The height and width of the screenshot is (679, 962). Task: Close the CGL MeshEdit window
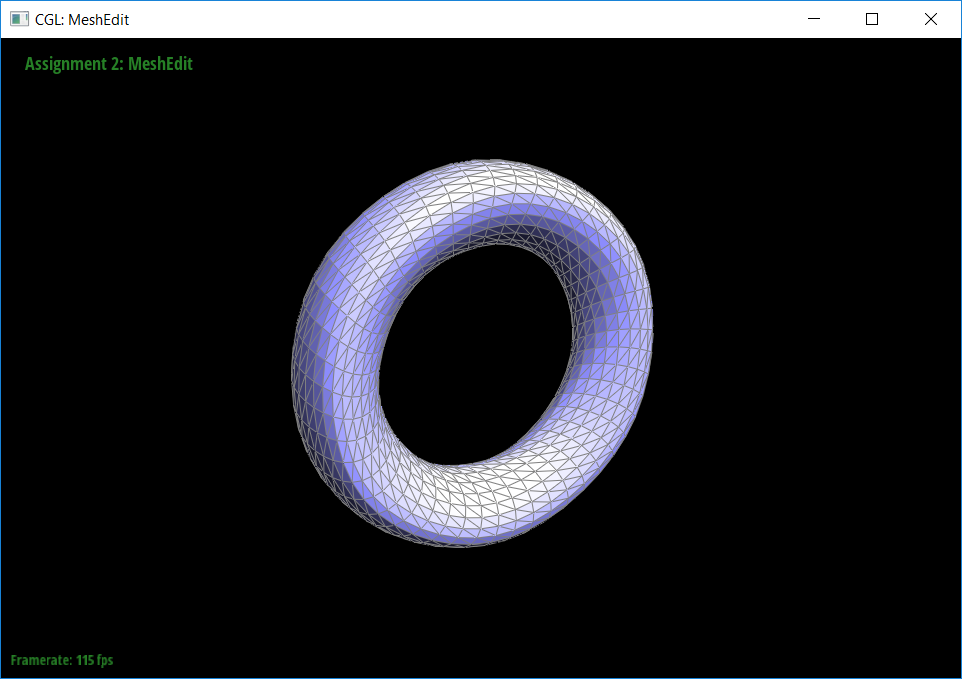coord(931,19)
